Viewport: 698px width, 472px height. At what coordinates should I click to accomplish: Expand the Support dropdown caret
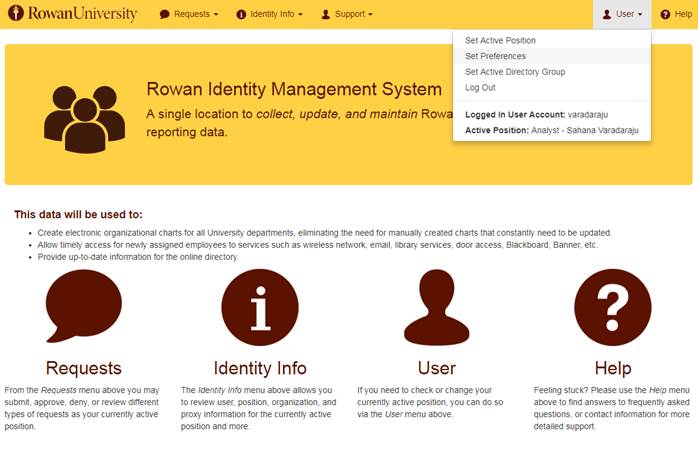point(371,14)
